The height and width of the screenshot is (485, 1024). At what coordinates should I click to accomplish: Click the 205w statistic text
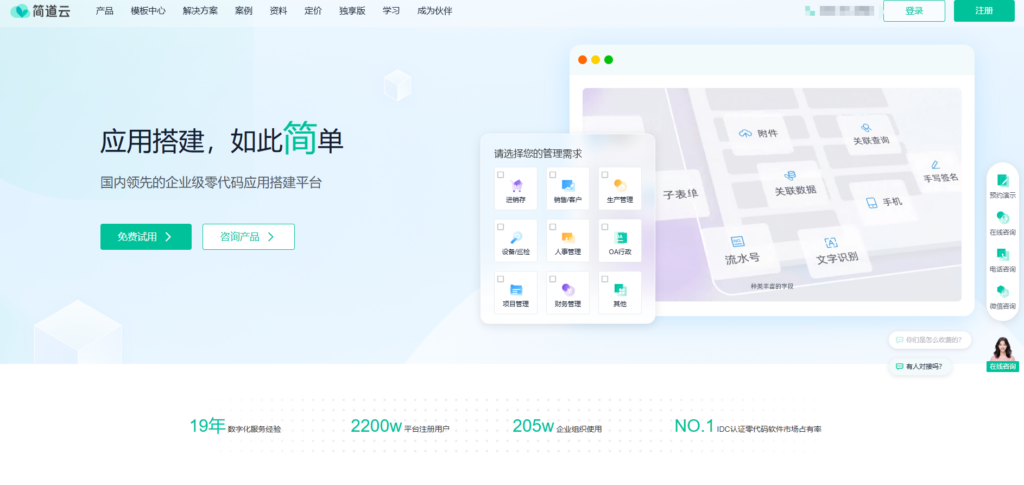tap(533, 426)
